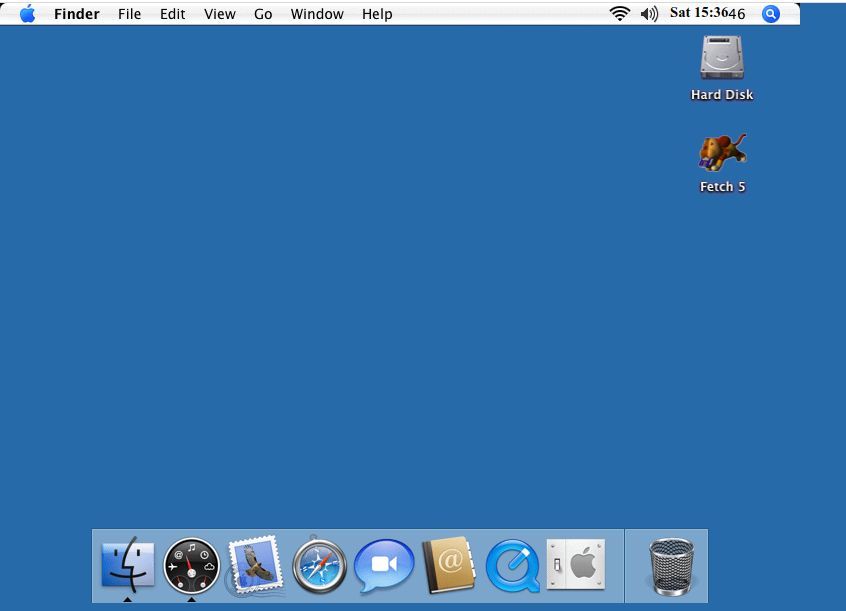Open the Apple menu
The height and width of the screenshot is (611, 846).
(x=28, y=13)
